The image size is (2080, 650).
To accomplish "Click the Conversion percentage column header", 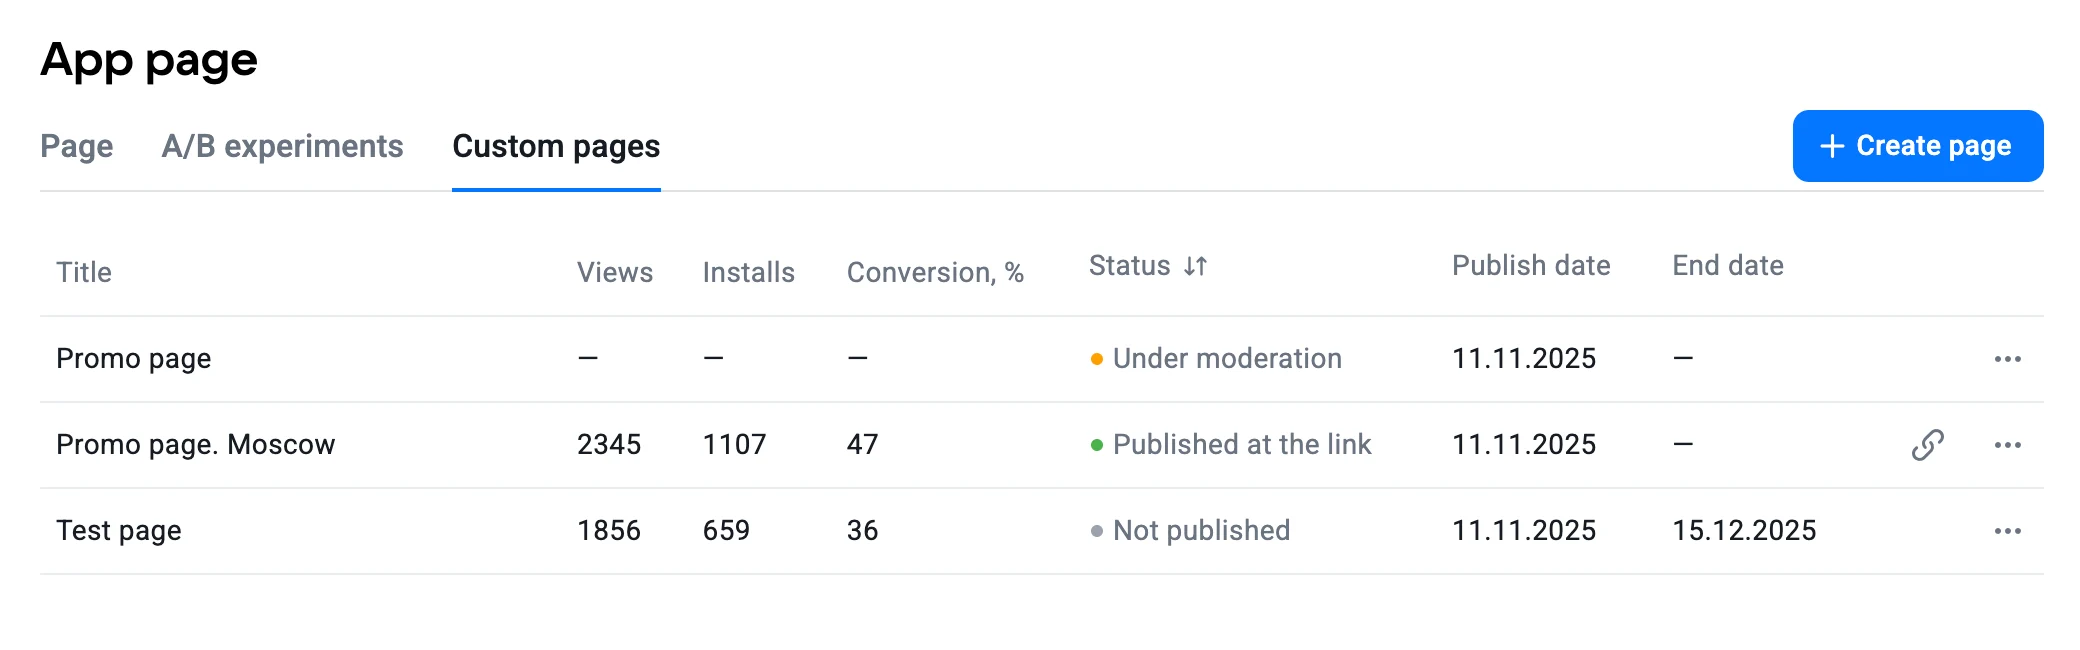I will pos(935,271).
